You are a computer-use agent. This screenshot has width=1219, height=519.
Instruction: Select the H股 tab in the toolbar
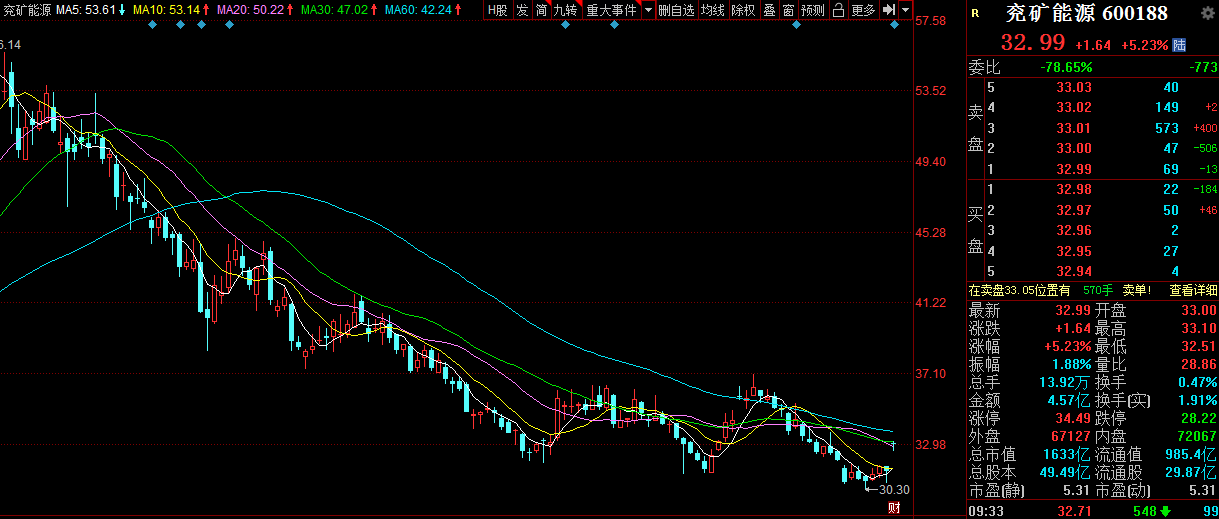(497, 10)
